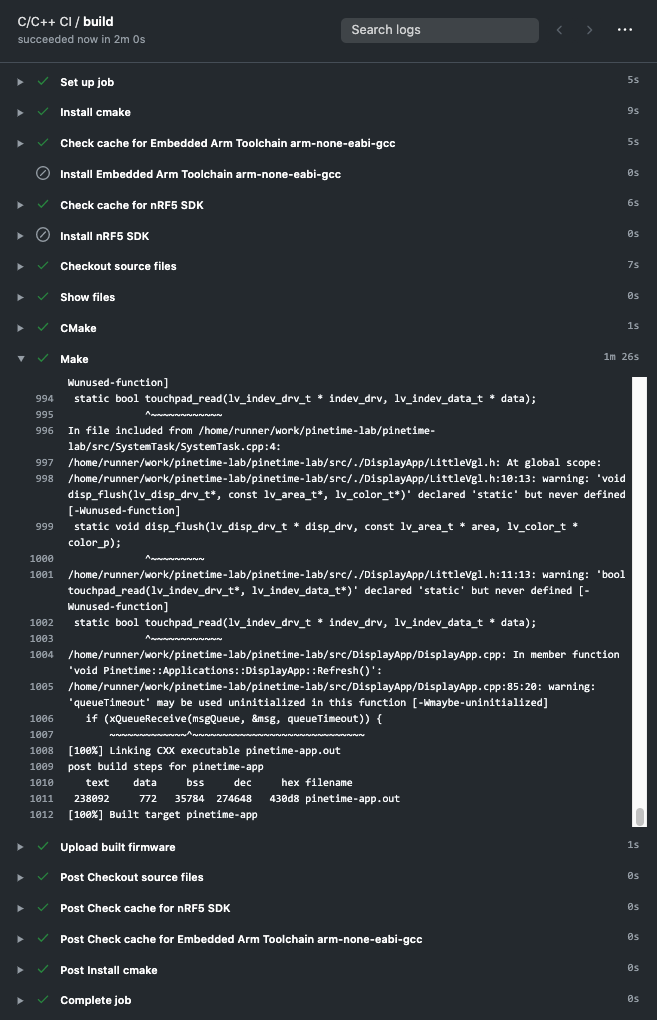Click success checkmark beside Set up job

pos(42,82)
